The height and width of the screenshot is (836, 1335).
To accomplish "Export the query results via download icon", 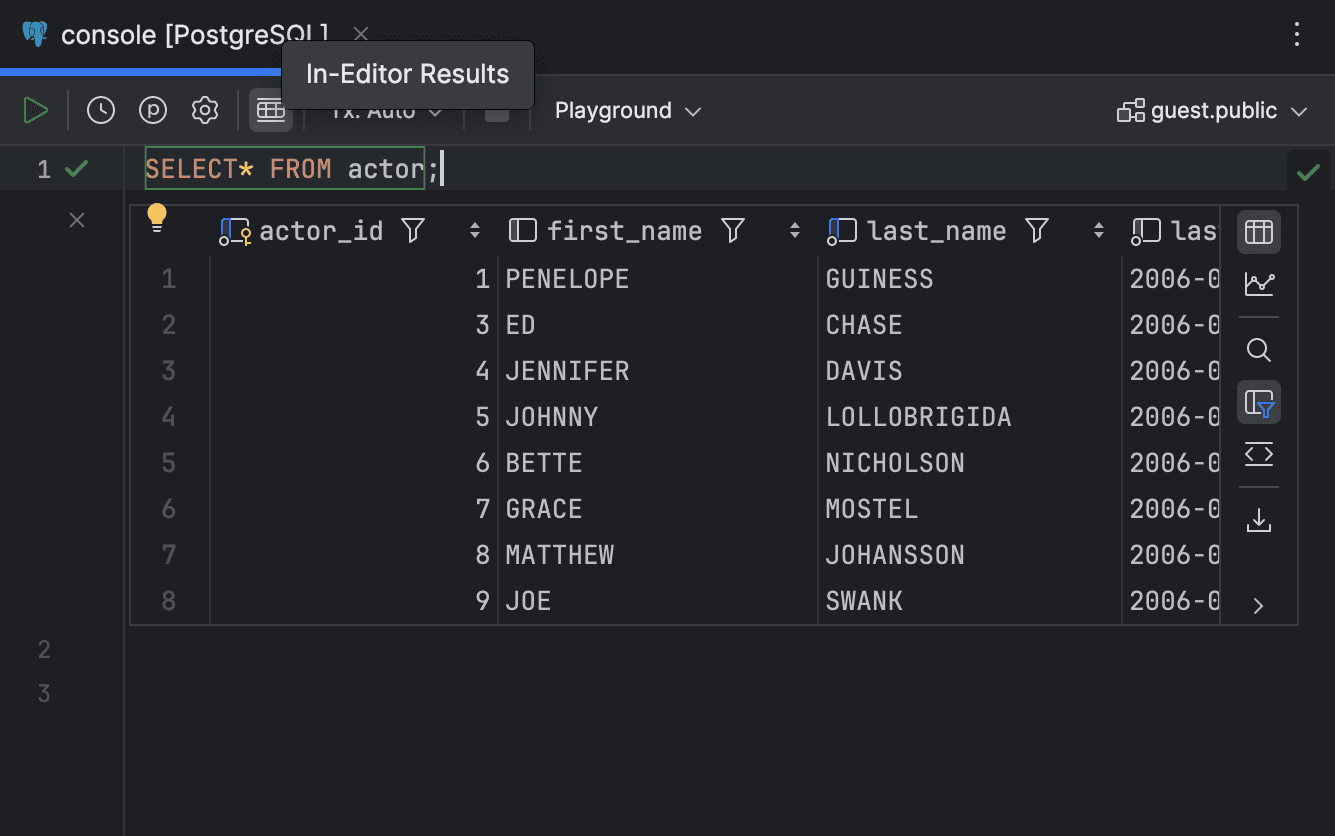I will [1258, 520].
